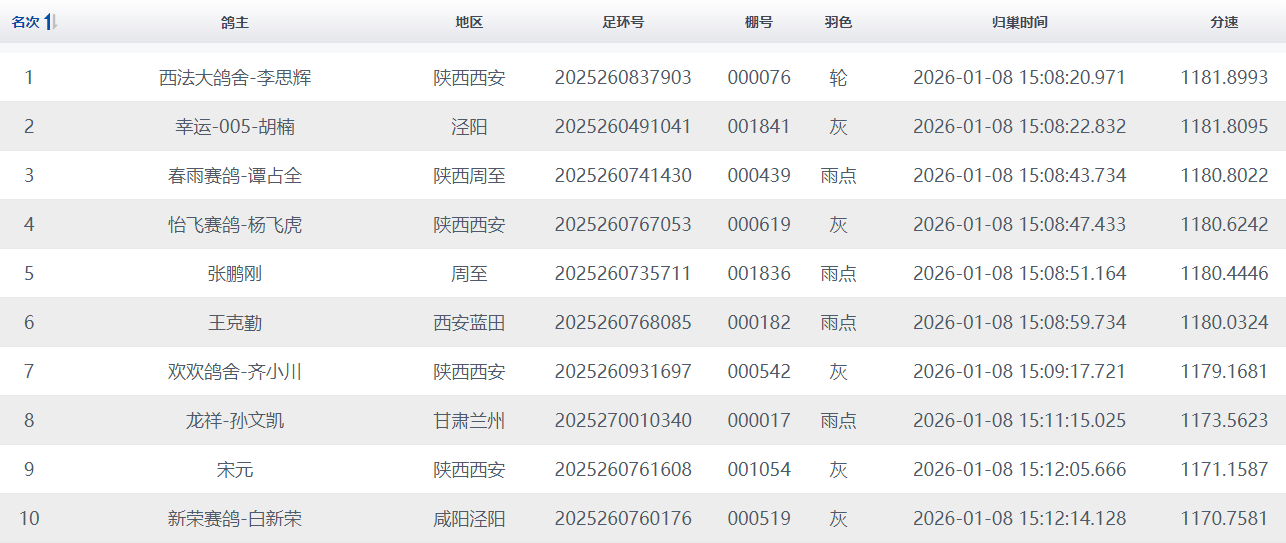
Task: Sort by the 分速 column header
Action: pos(1224,22)
